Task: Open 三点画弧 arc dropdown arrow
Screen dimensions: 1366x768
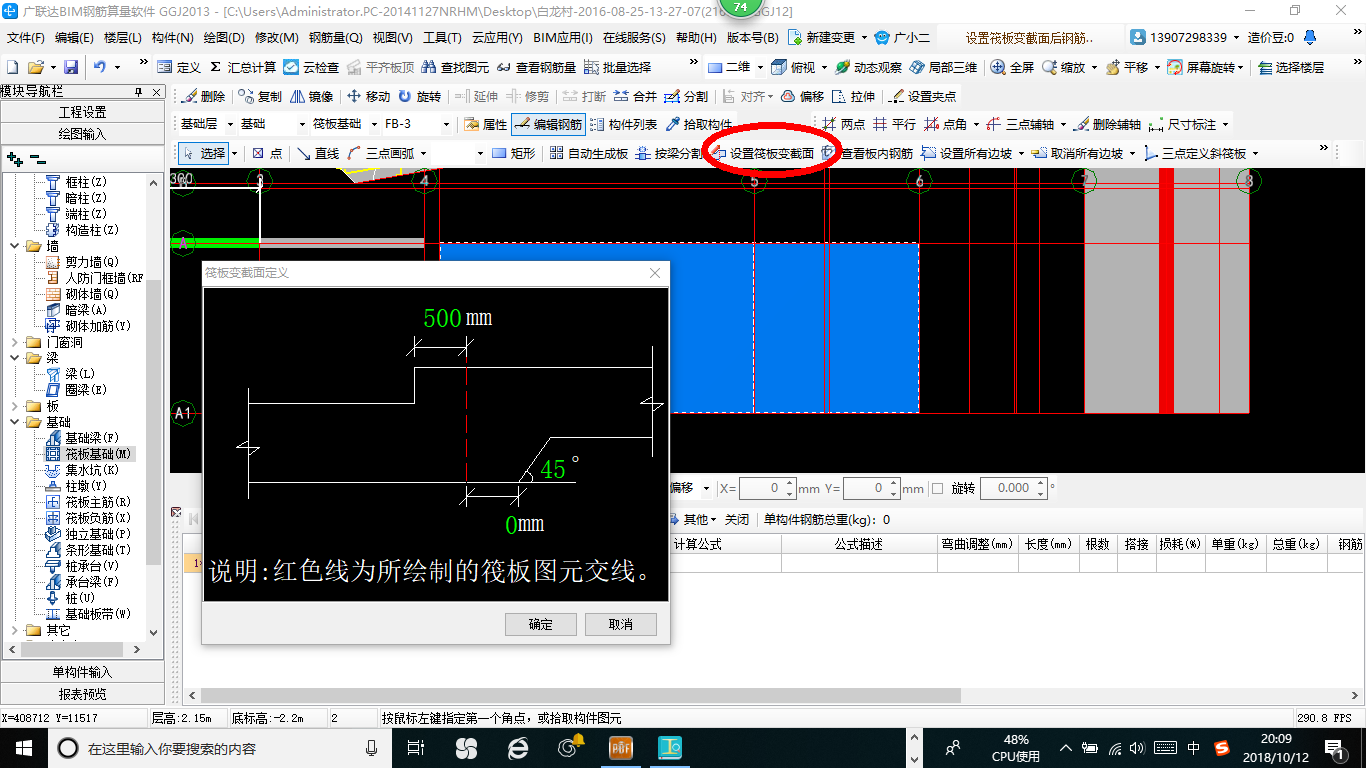Action: pyautogui.click(x=424, y=153)
